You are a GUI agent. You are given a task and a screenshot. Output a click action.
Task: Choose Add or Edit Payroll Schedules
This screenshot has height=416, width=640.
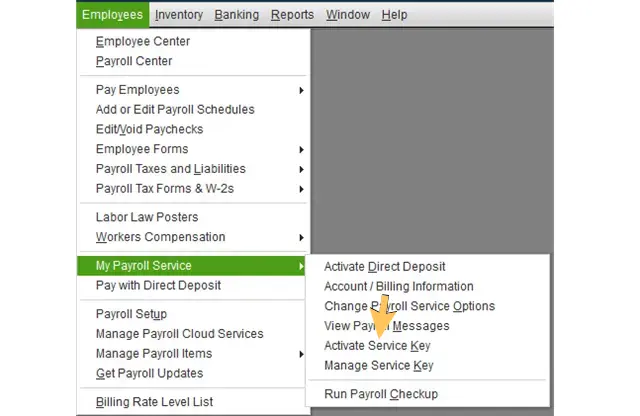(x=175, y=110)
